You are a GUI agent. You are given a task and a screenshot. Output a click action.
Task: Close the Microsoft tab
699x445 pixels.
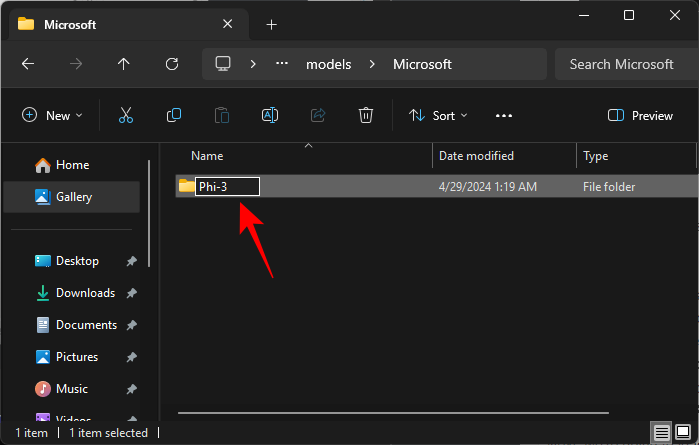point(227,24)
